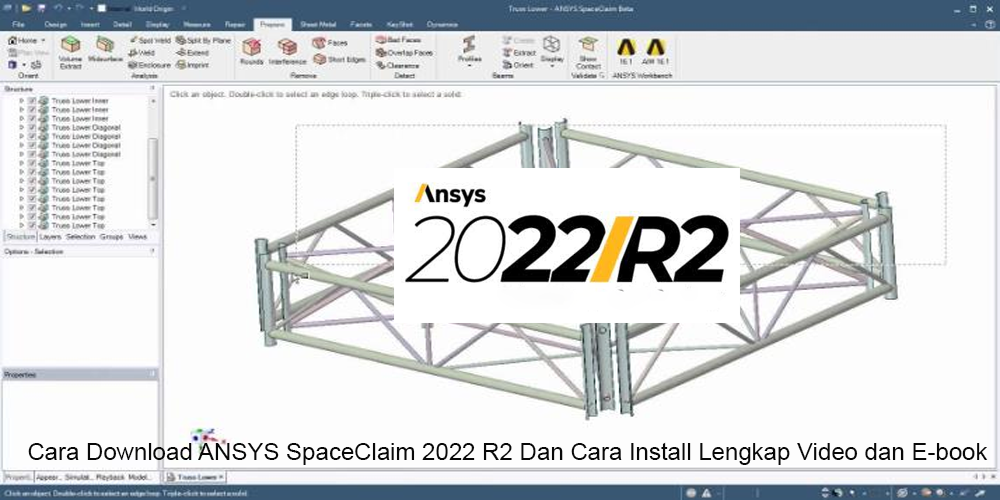Click the Undo arrow in title bar
The image size is (1000, 500).
point(58,8)
